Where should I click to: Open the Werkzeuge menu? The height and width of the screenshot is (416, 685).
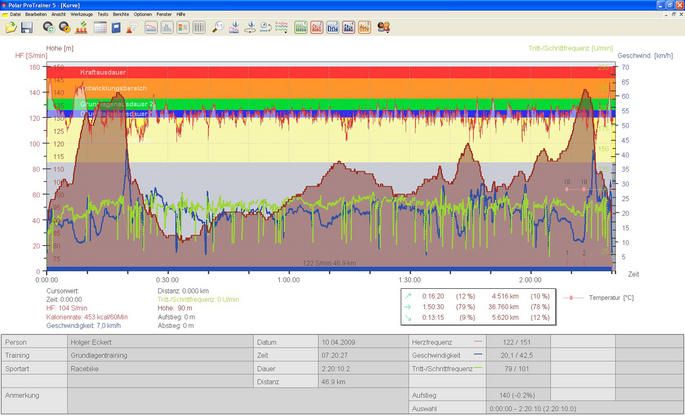pos(81,15)
